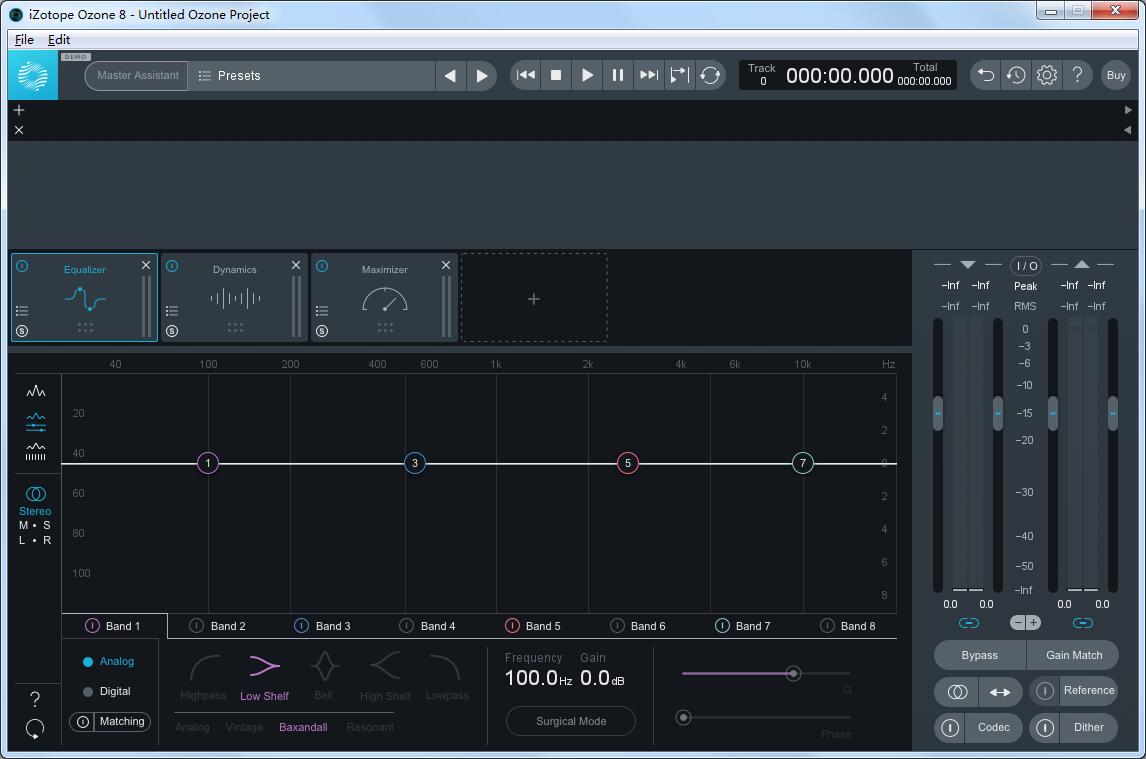Screen dimensions: 1146x759
Task: Open the settings gear icon
Action: [1046, 75]
